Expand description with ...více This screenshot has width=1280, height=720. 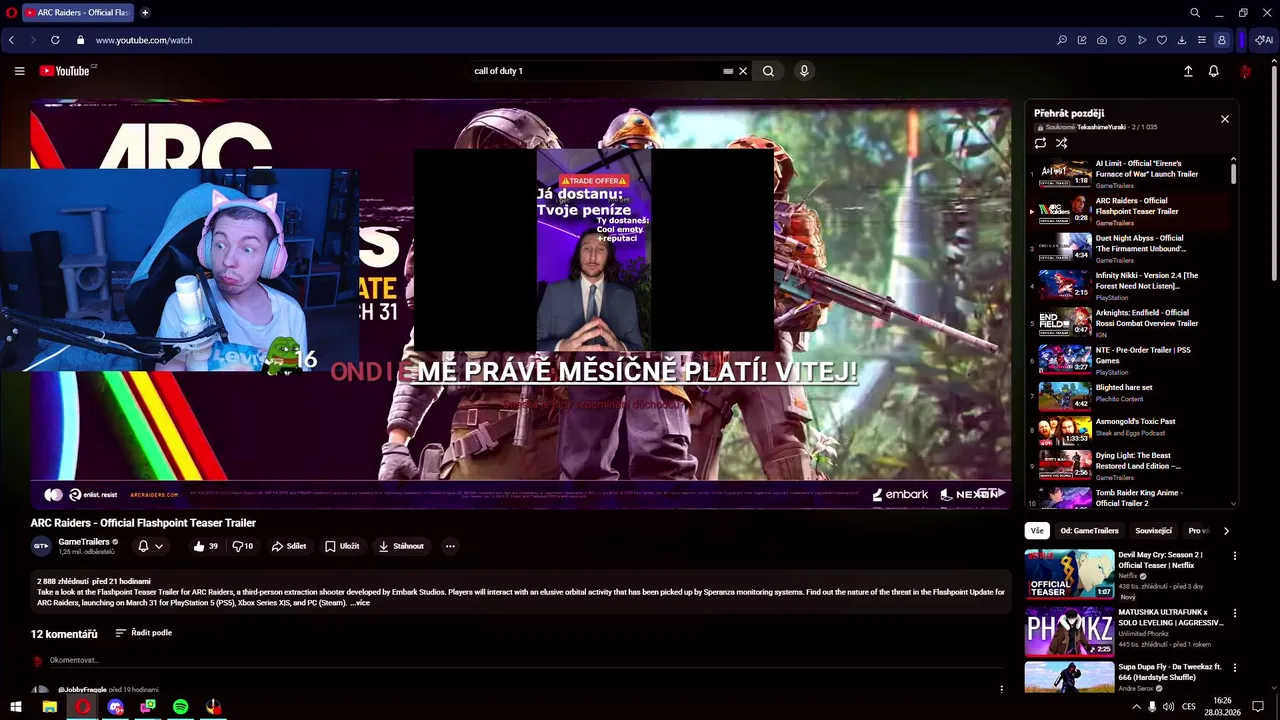pos(361,603)
